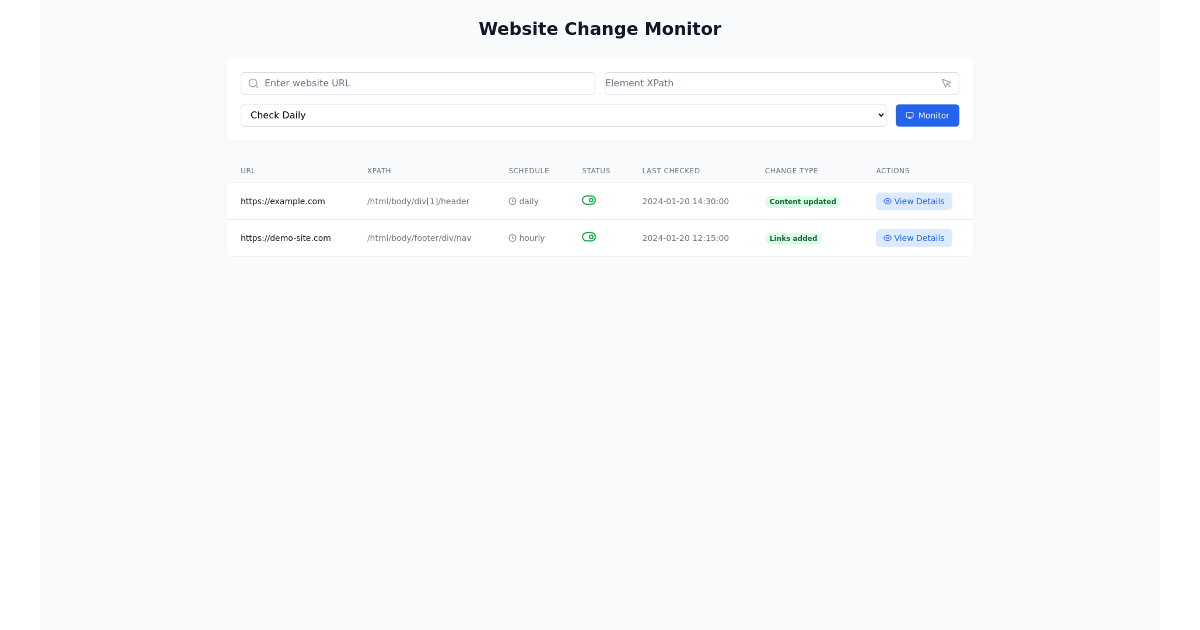Click the green status icon for demo-site.com
1200x630 pixels.
589,237
